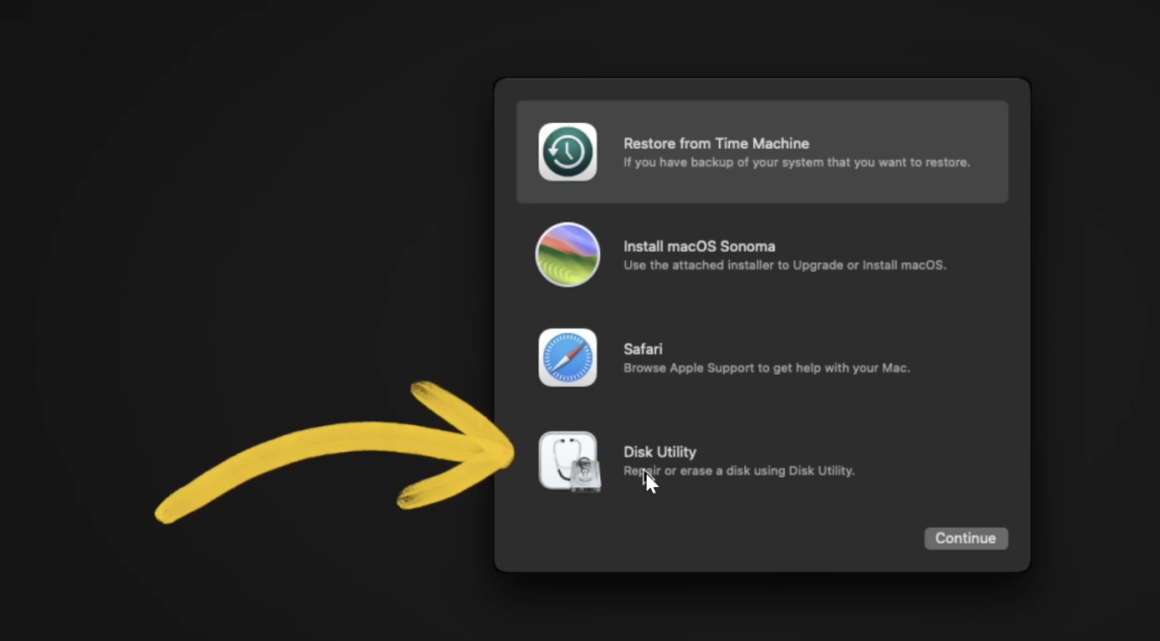Select the 'Install macOS Sonoma' title
The width and height of the screenshot is (1160, 641).
click(699, 246)
